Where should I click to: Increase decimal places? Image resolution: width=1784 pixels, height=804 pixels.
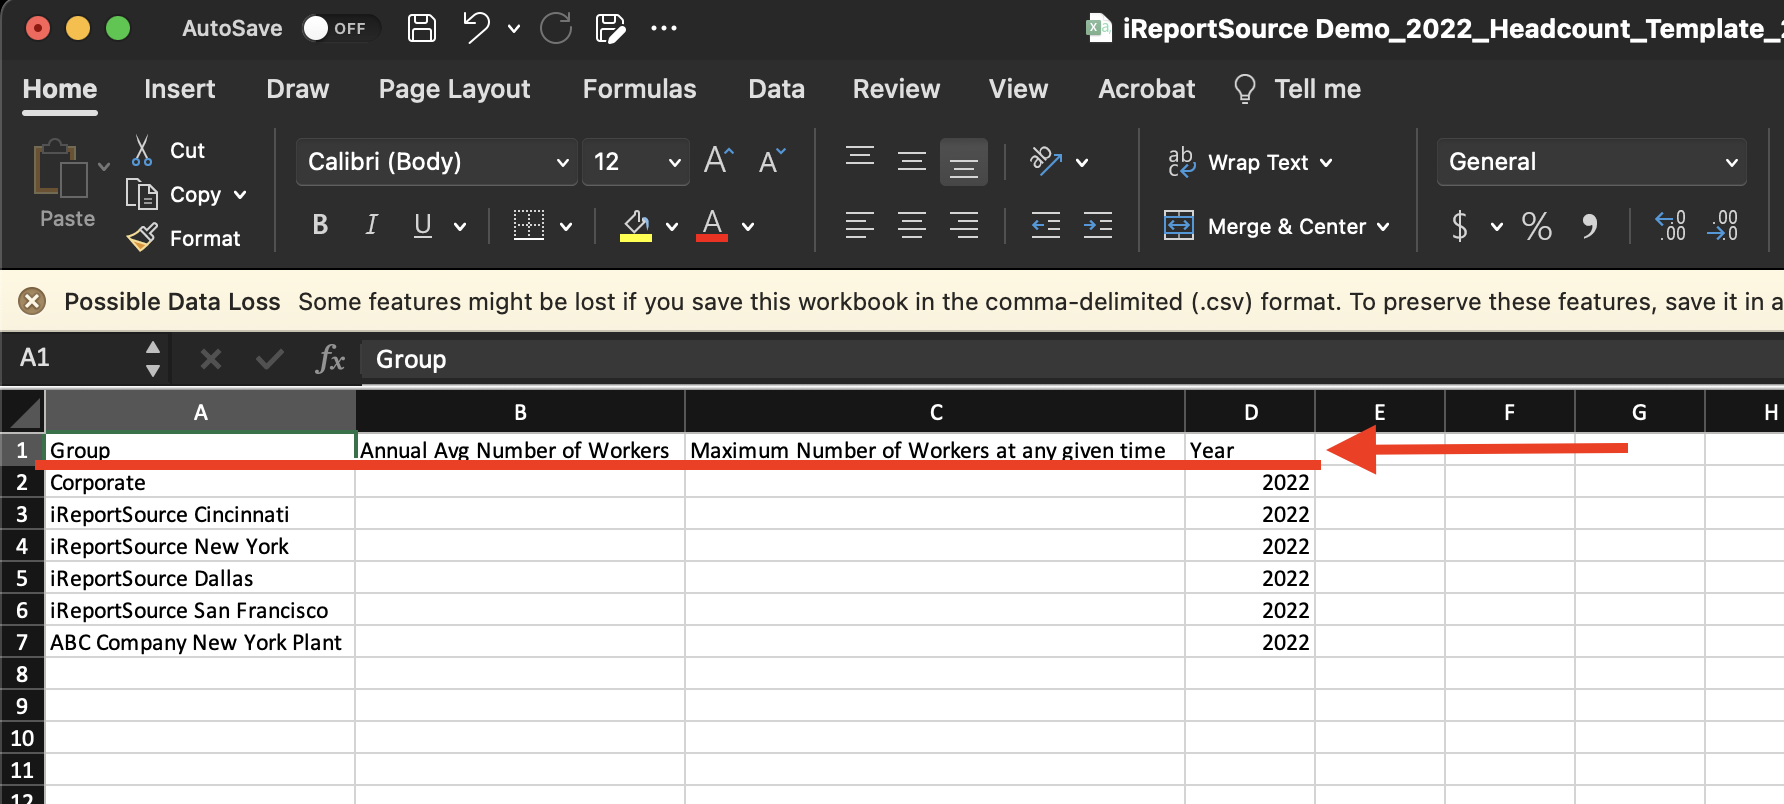click(1670, 226)
